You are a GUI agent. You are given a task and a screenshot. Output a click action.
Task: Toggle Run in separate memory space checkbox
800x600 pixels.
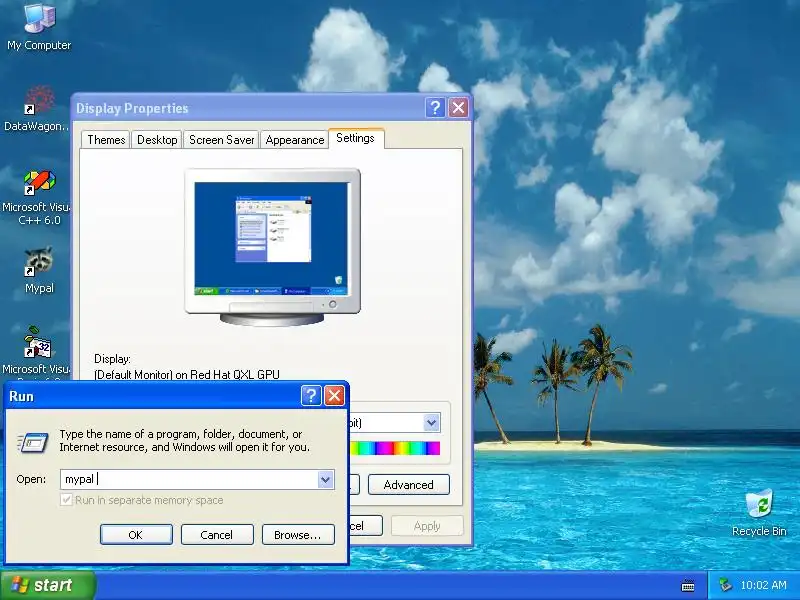[x=66, y=500]
